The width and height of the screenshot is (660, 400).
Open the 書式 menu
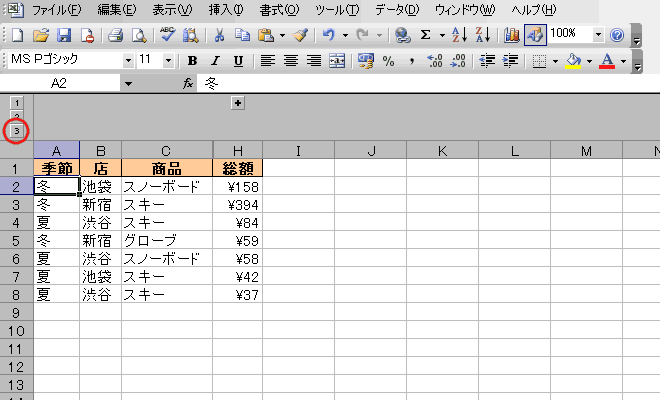click(279, 10)
